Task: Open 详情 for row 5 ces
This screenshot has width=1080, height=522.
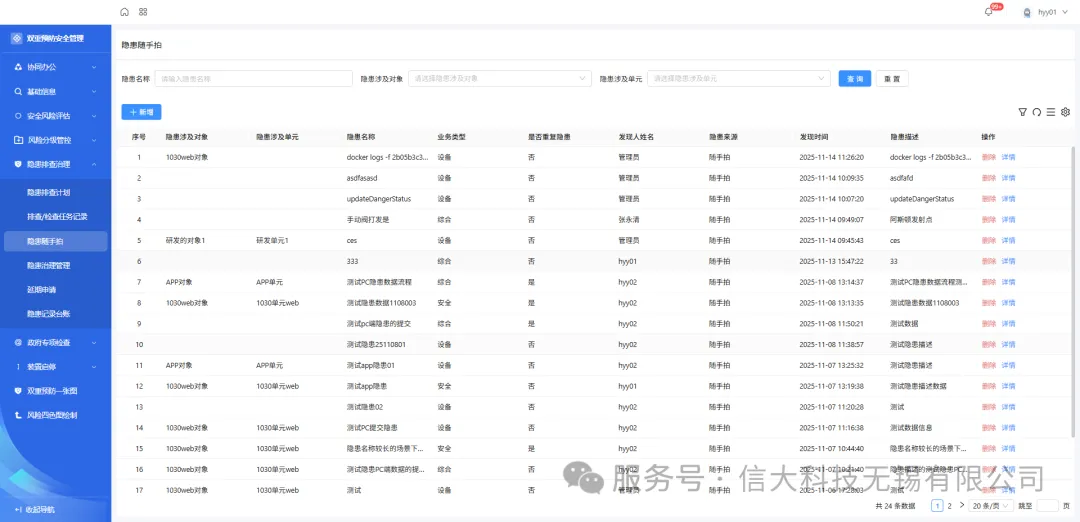Action: click(1008, 240)
